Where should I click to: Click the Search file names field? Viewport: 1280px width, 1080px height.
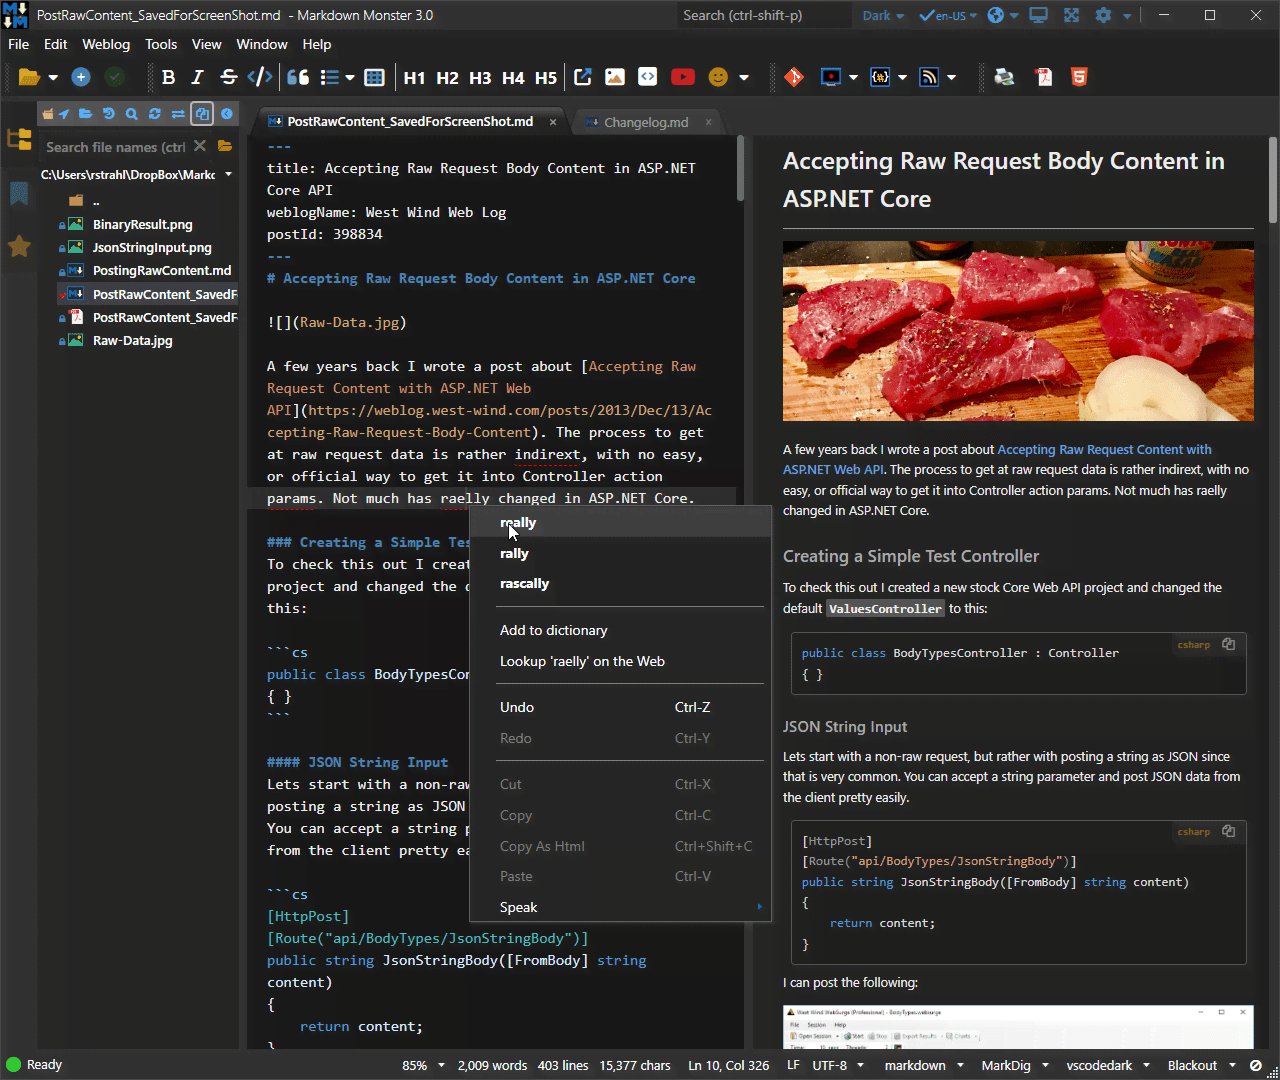click(115, 147)
